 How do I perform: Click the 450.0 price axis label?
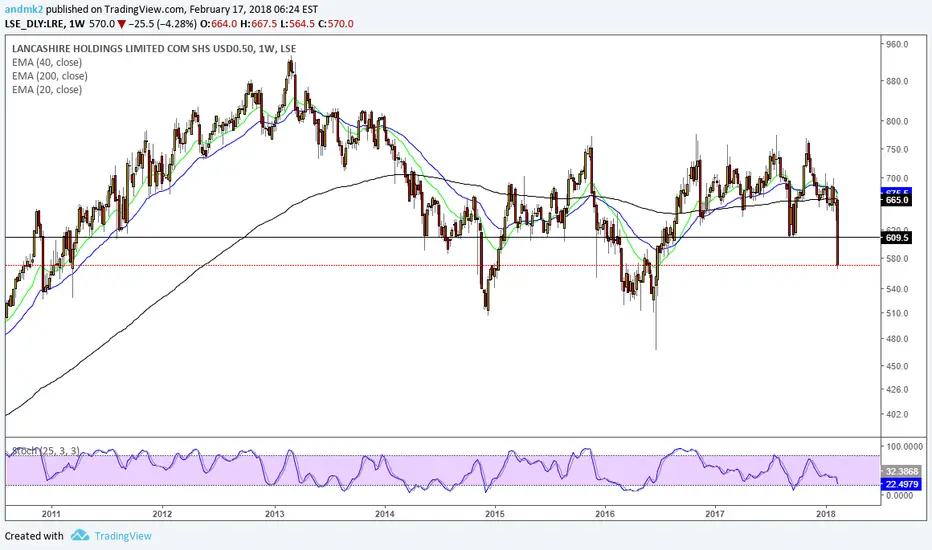coord(897,366)
